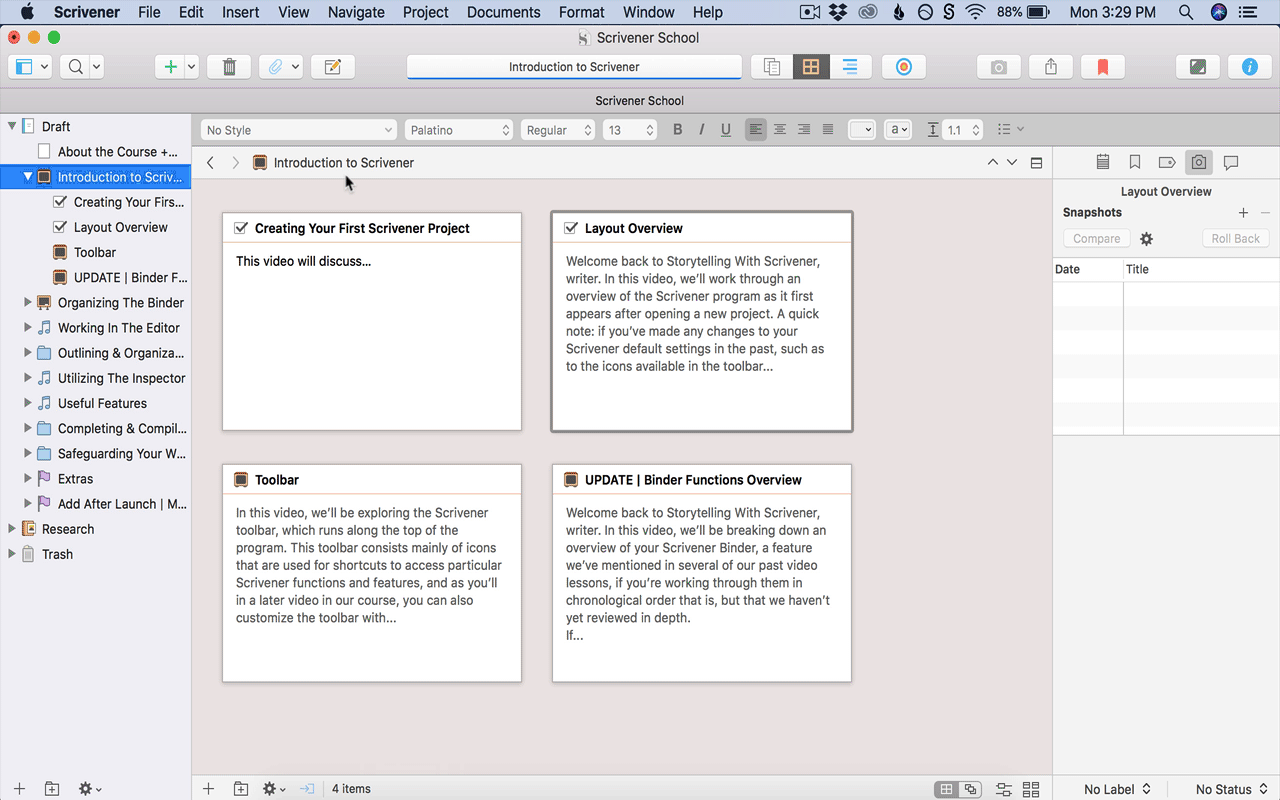Toggle underline text formatting

(x=726, y=130)
